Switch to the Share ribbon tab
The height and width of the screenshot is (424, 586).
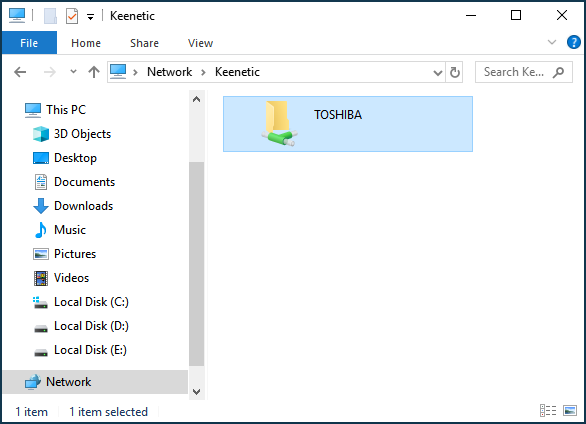pos(144,43)
